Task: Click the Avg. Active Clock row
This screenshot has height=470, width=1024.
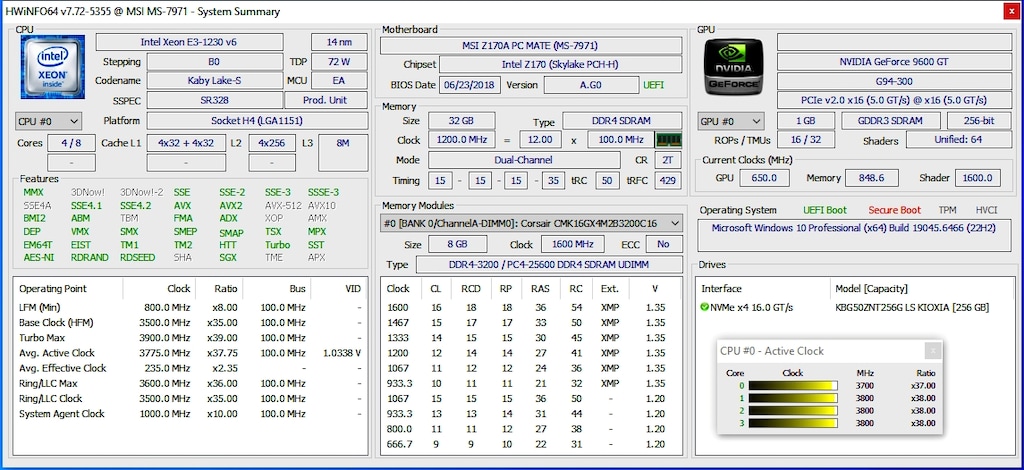Action: (190, 353)
